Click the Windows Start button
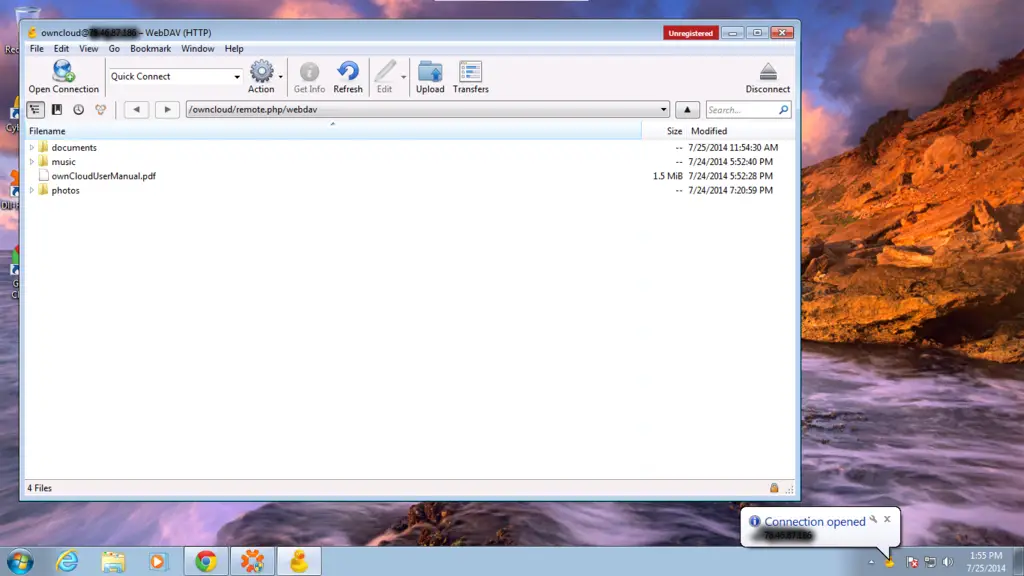The height and width of the screenshot is (576, 1024). click(x=20, y=562)
